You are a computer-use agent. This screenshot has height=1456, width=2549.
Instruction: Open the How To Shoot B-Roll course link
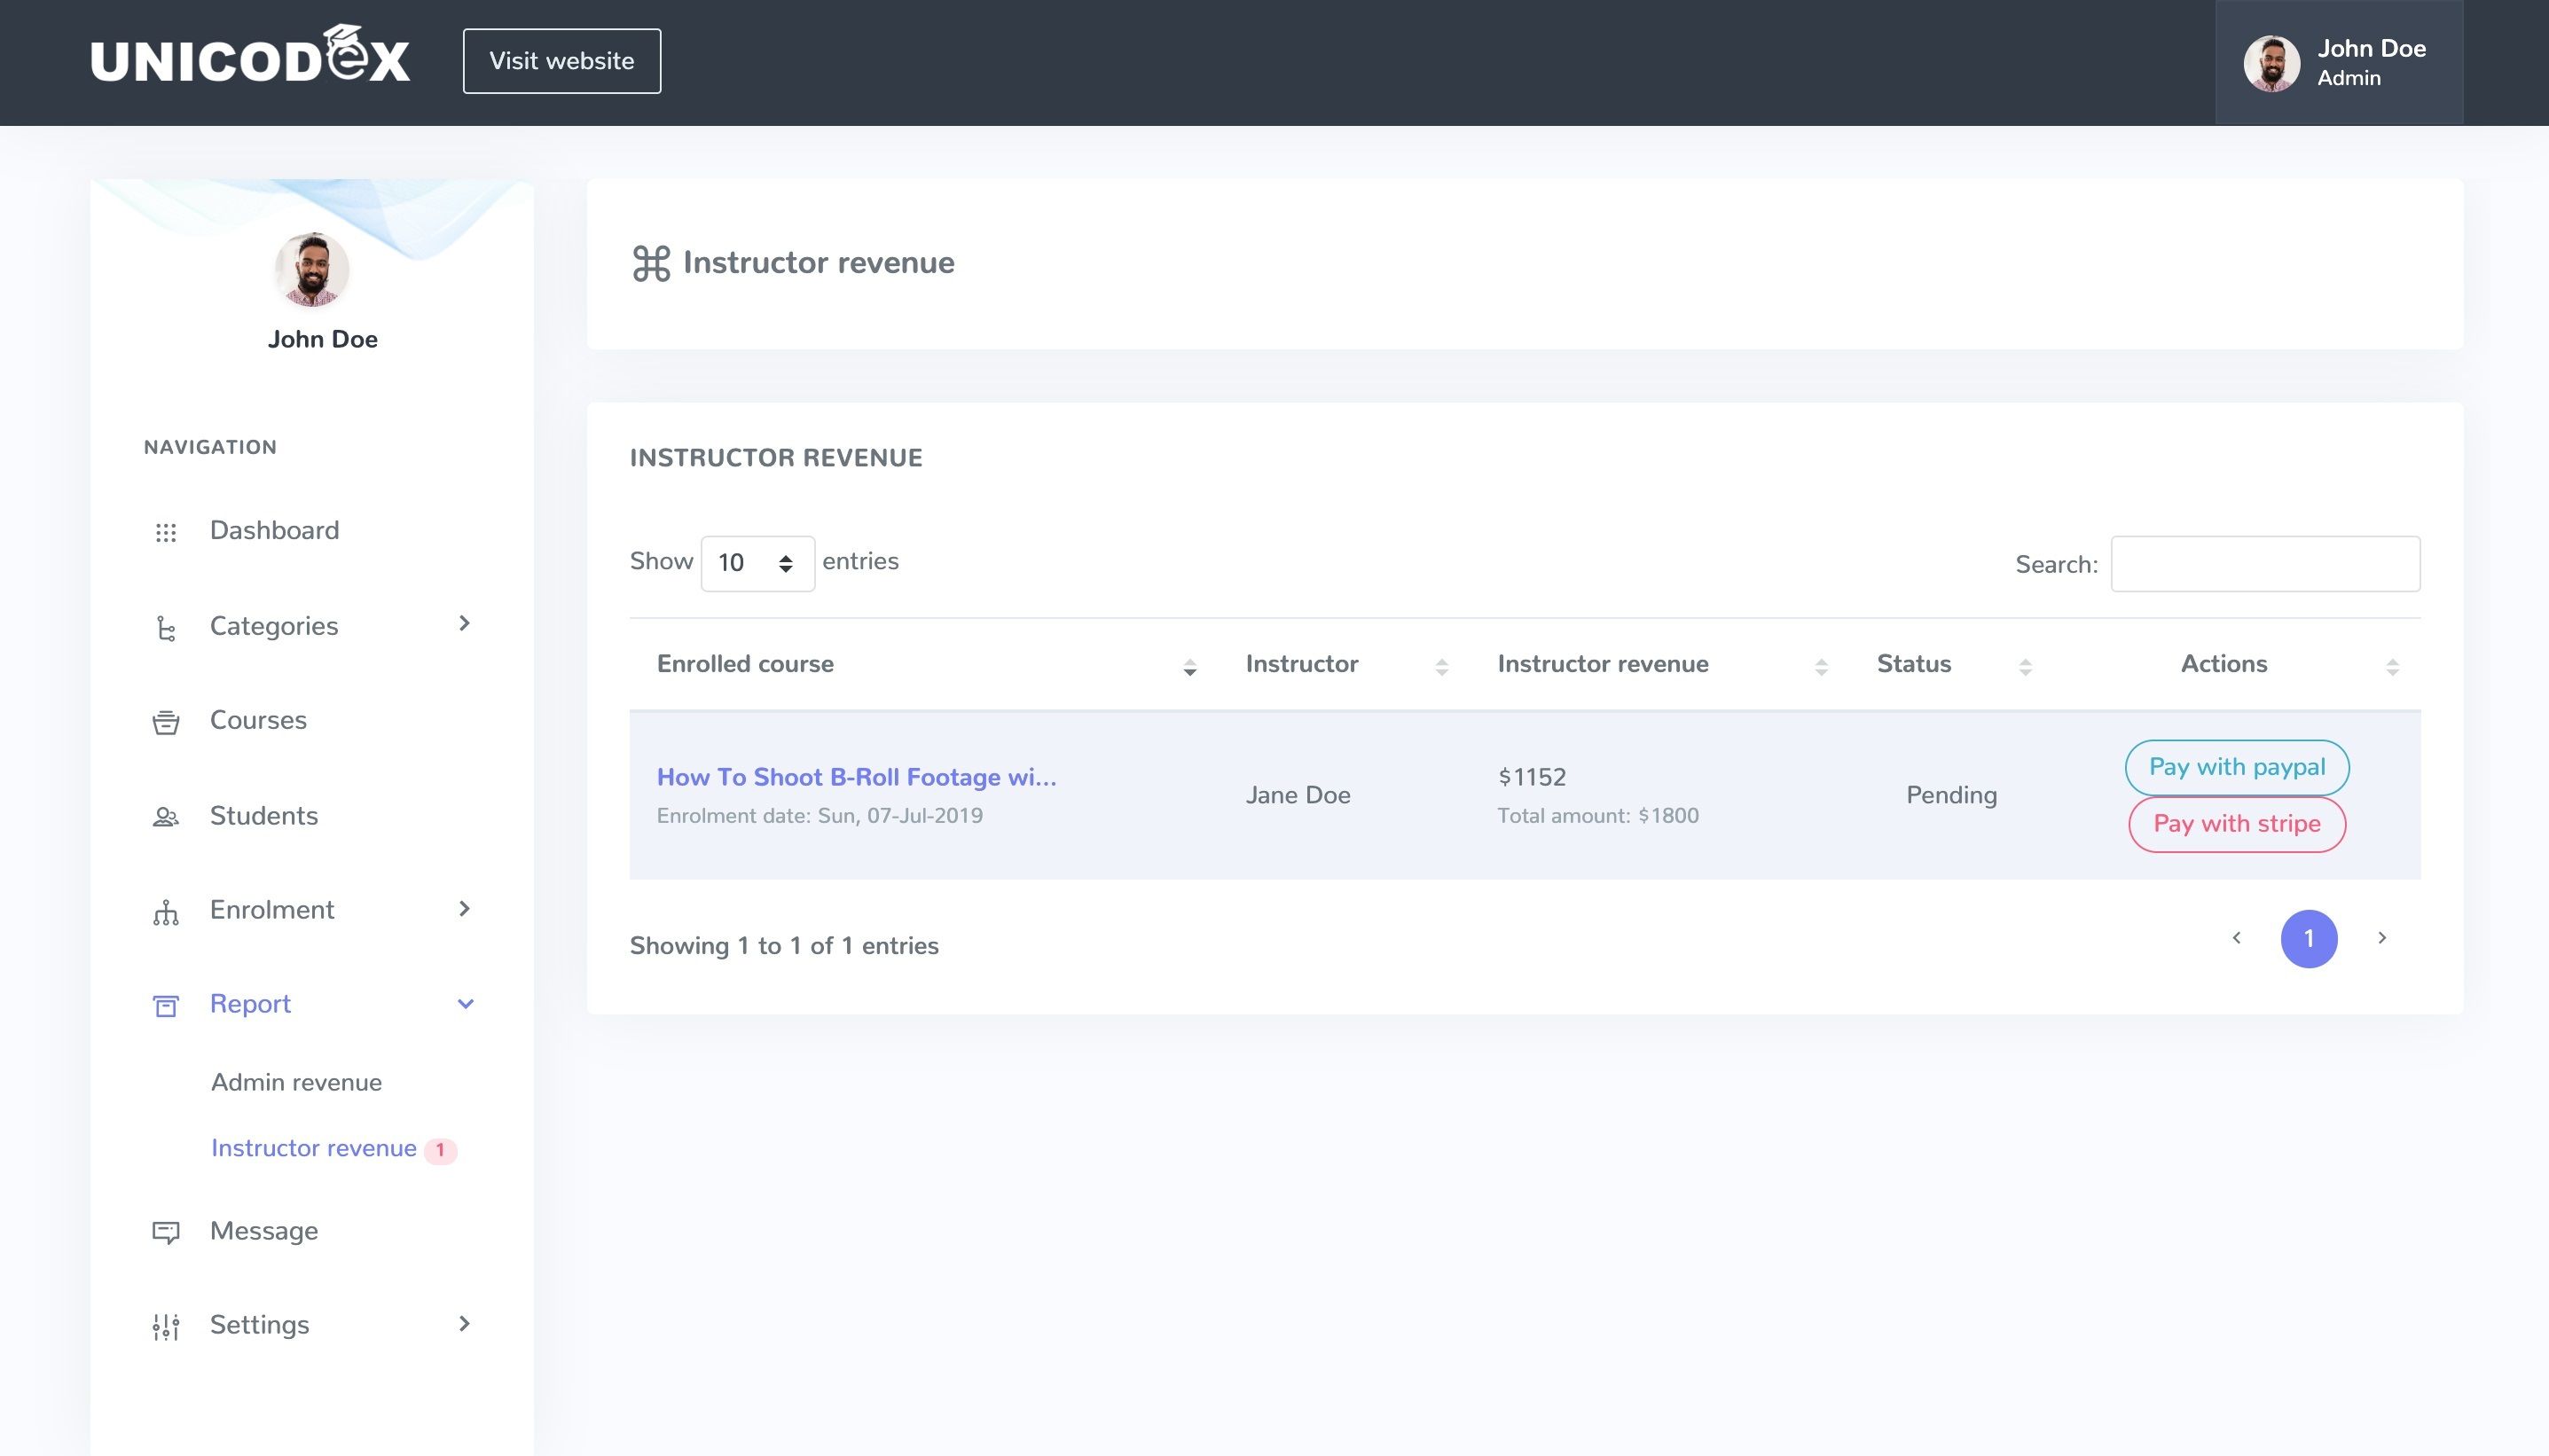click(x=856, y=777)
